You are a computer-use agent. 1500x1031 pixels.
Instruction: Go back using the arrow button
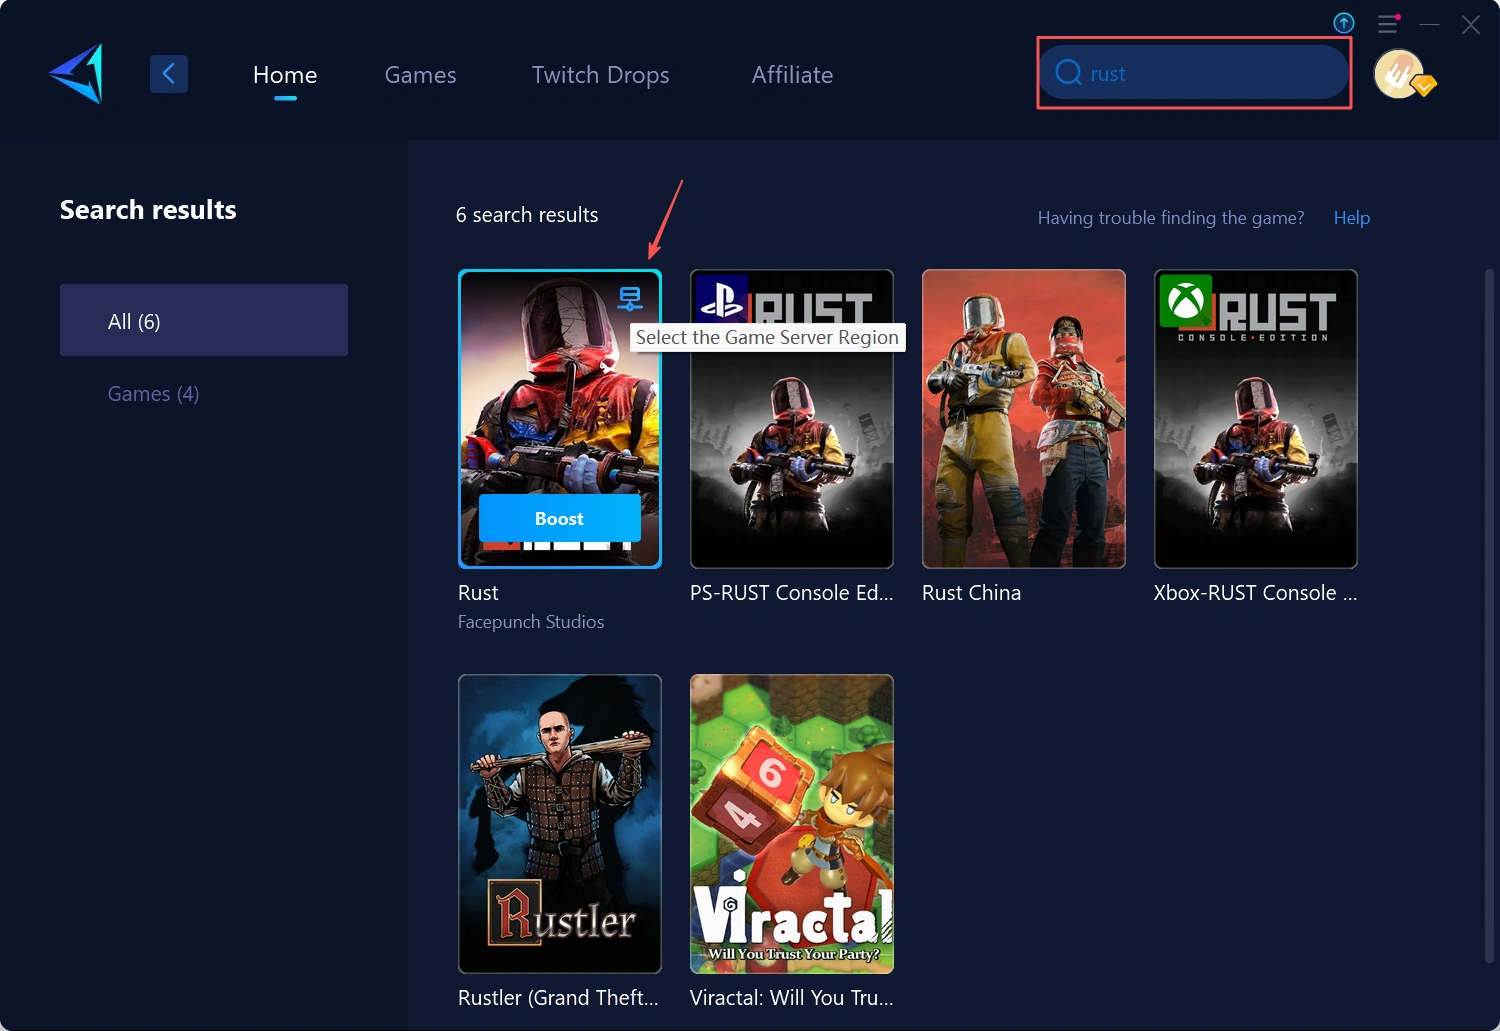click(169, 74)
